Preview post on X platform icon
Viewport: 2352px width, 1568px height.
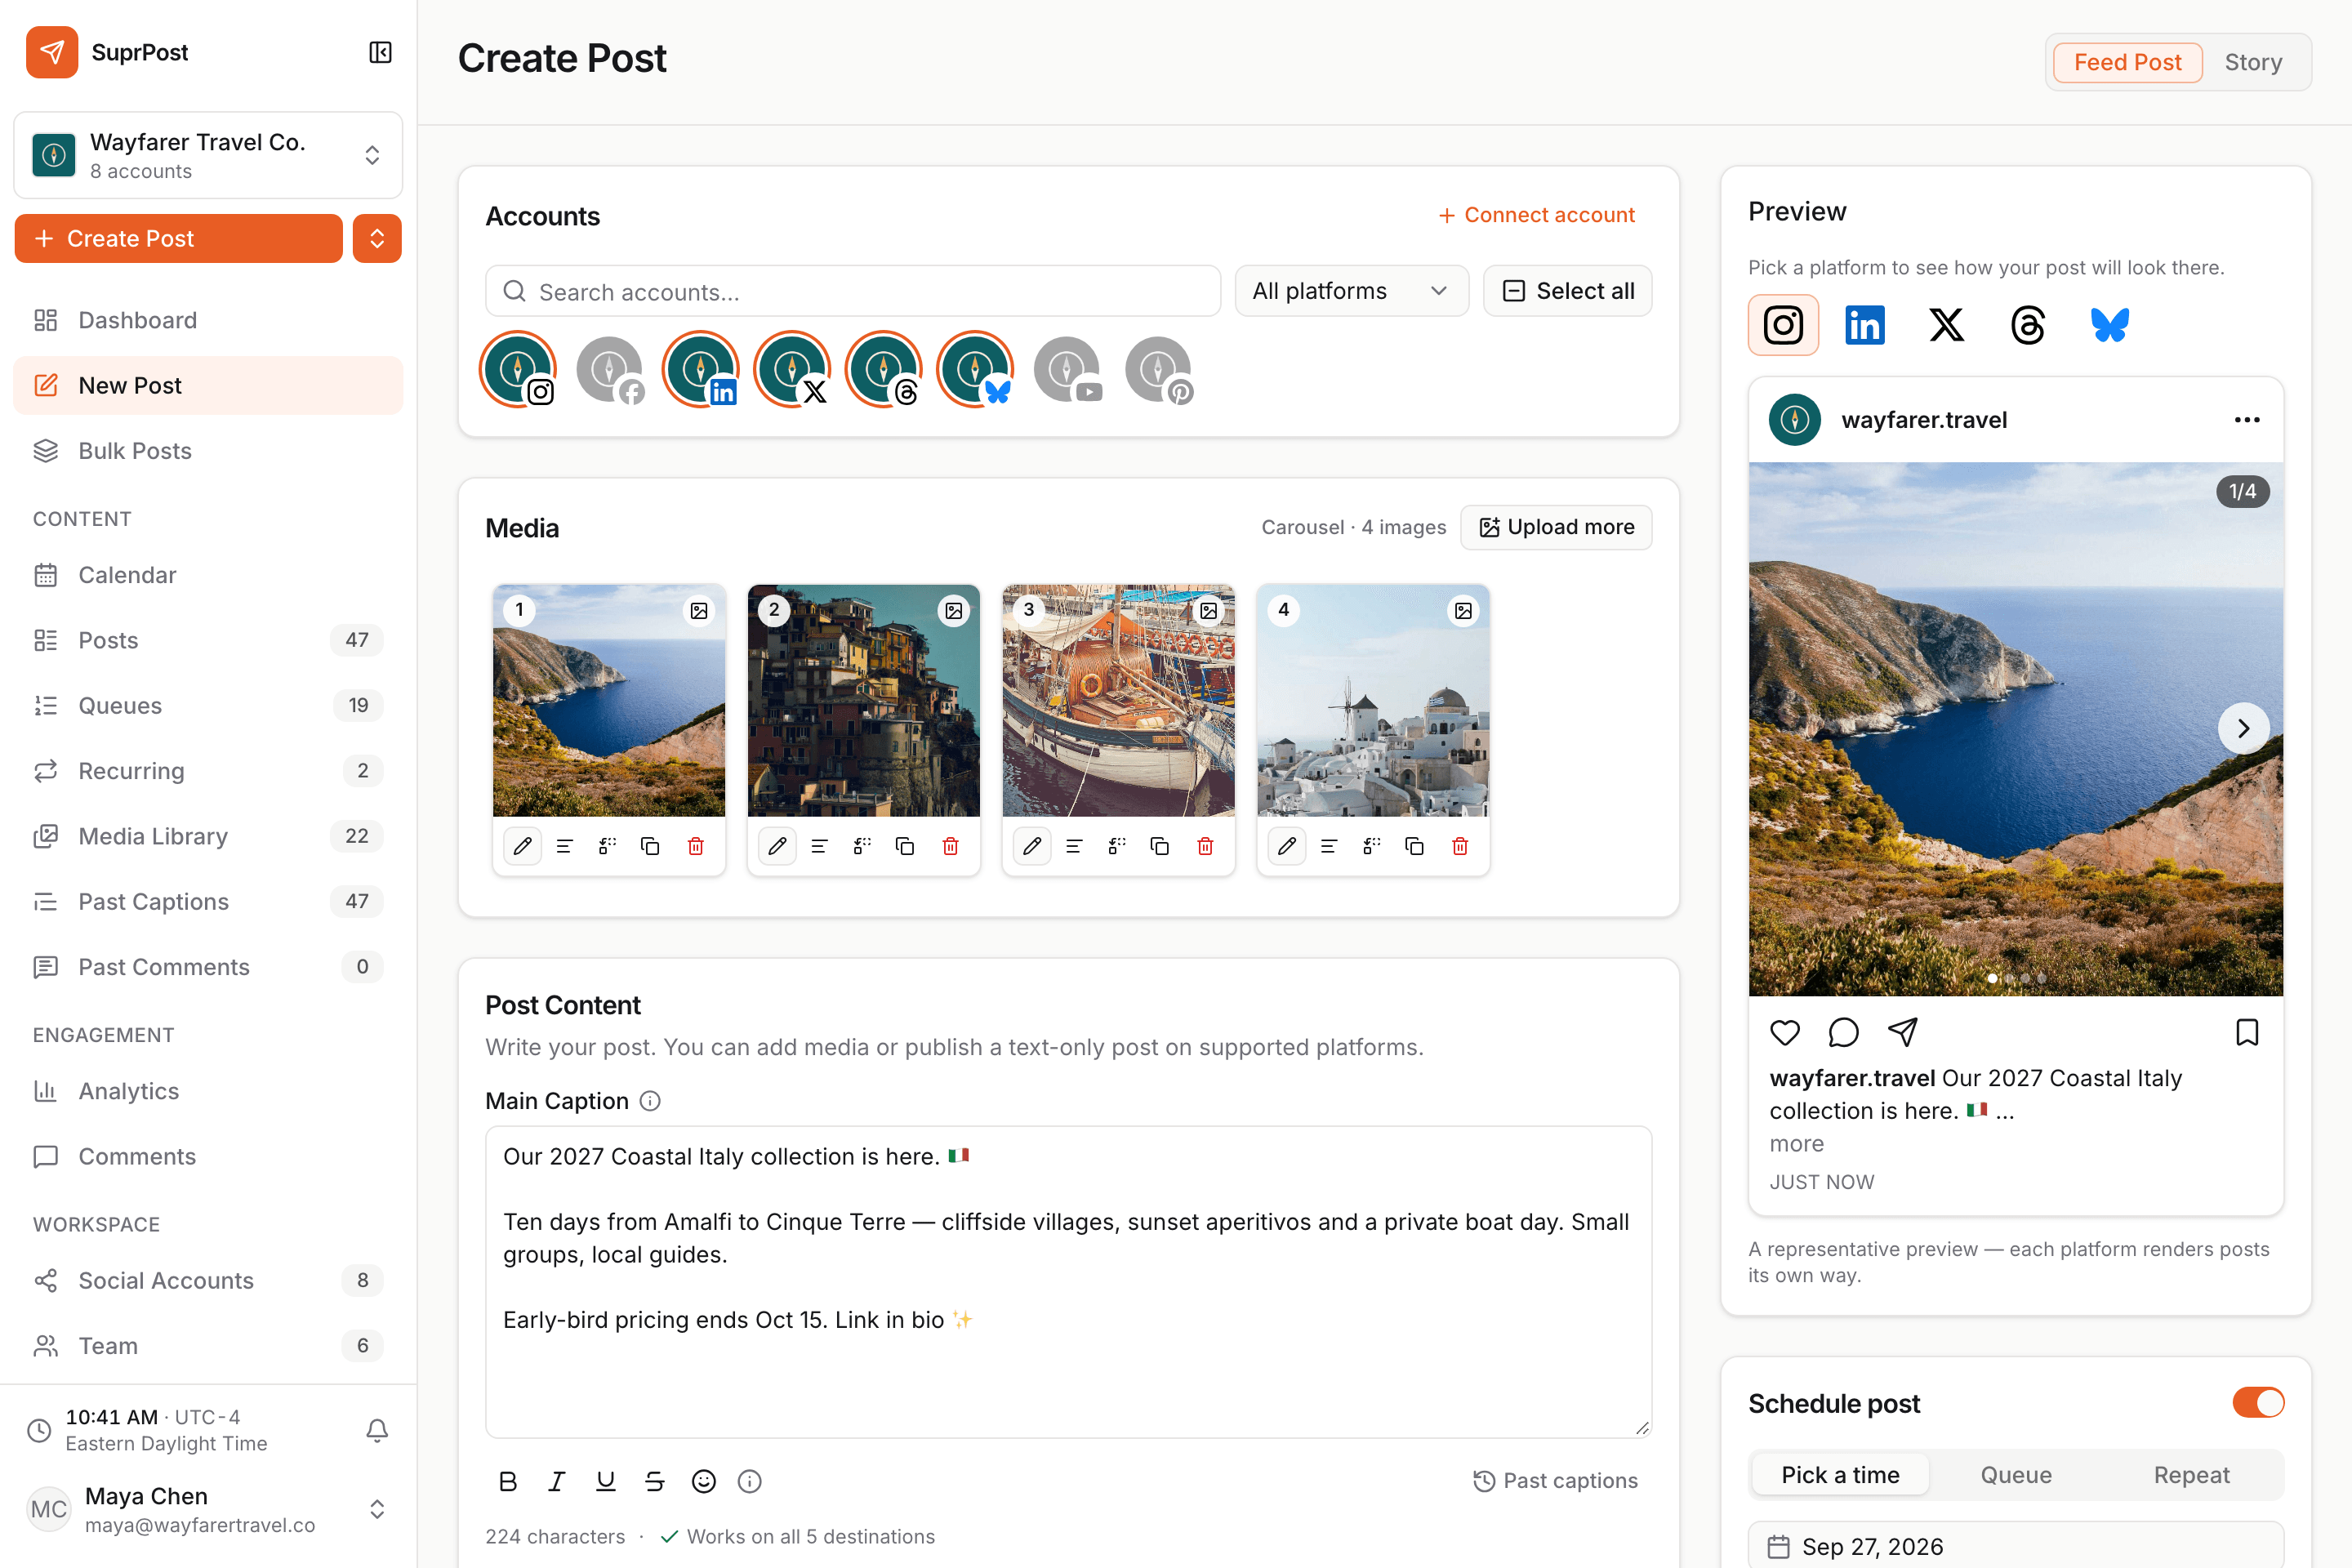point(1946,325)
